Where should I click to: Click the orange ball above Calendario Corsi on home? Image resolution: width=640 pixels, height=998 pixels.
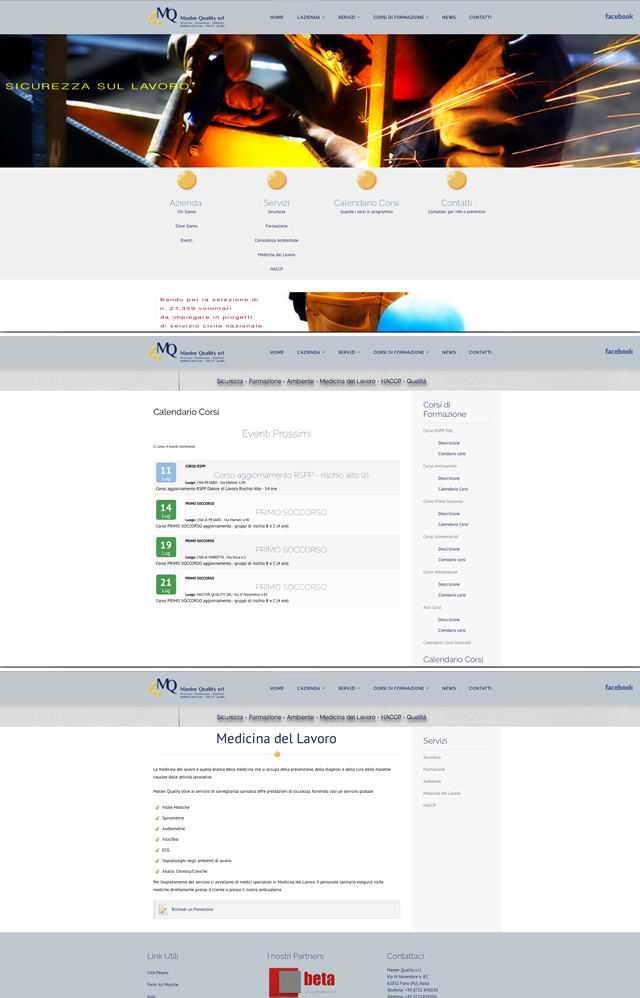pos(366,180)
